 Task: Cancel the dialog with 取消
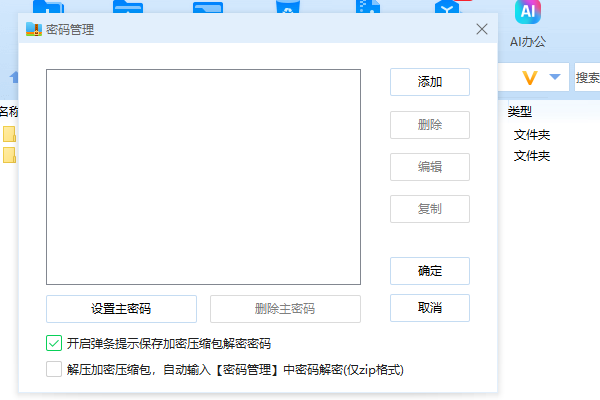click(429, 307)
